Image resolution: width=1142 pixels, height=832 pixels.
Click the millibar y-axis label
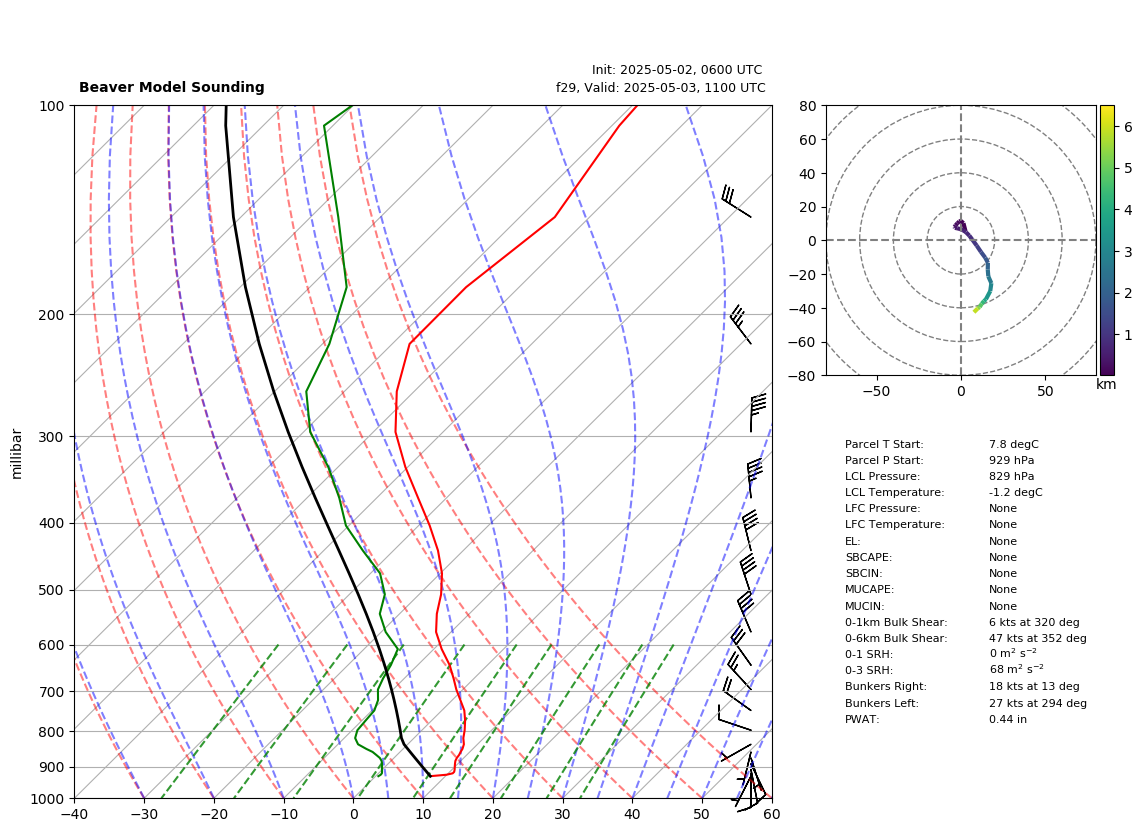[17, 454]
